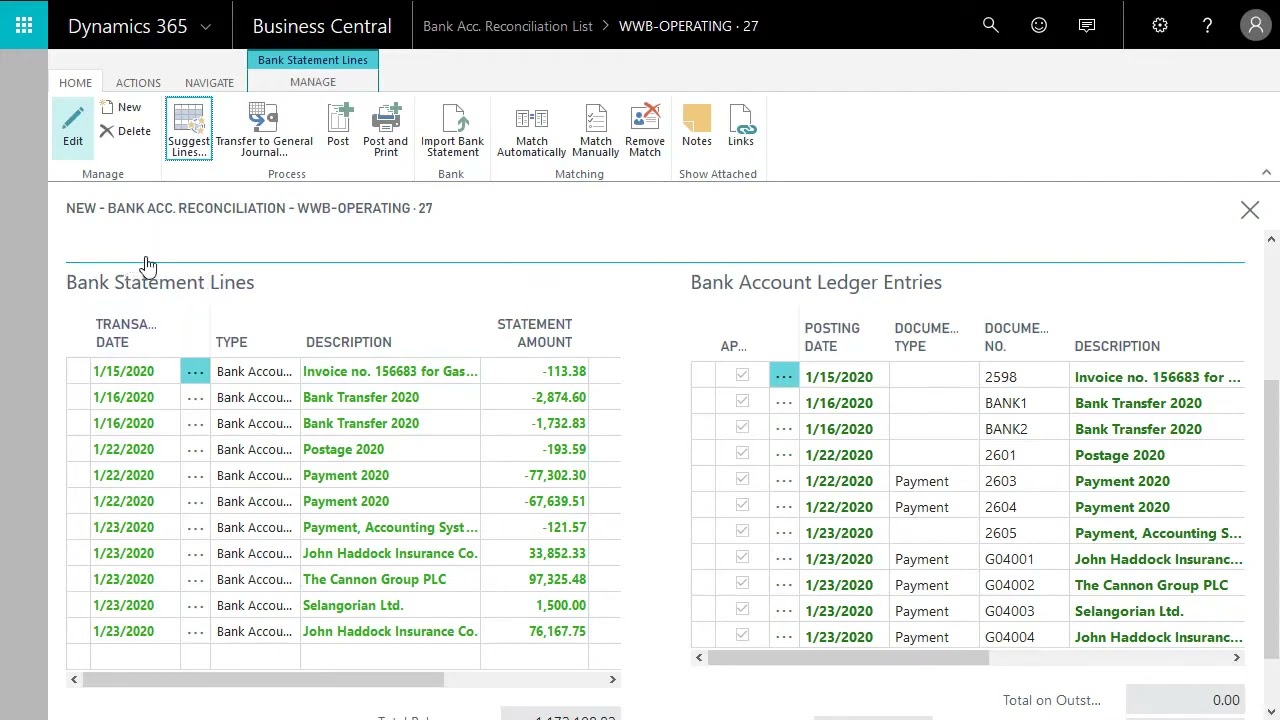Click Remove Match icon

(x=645, y=118)
